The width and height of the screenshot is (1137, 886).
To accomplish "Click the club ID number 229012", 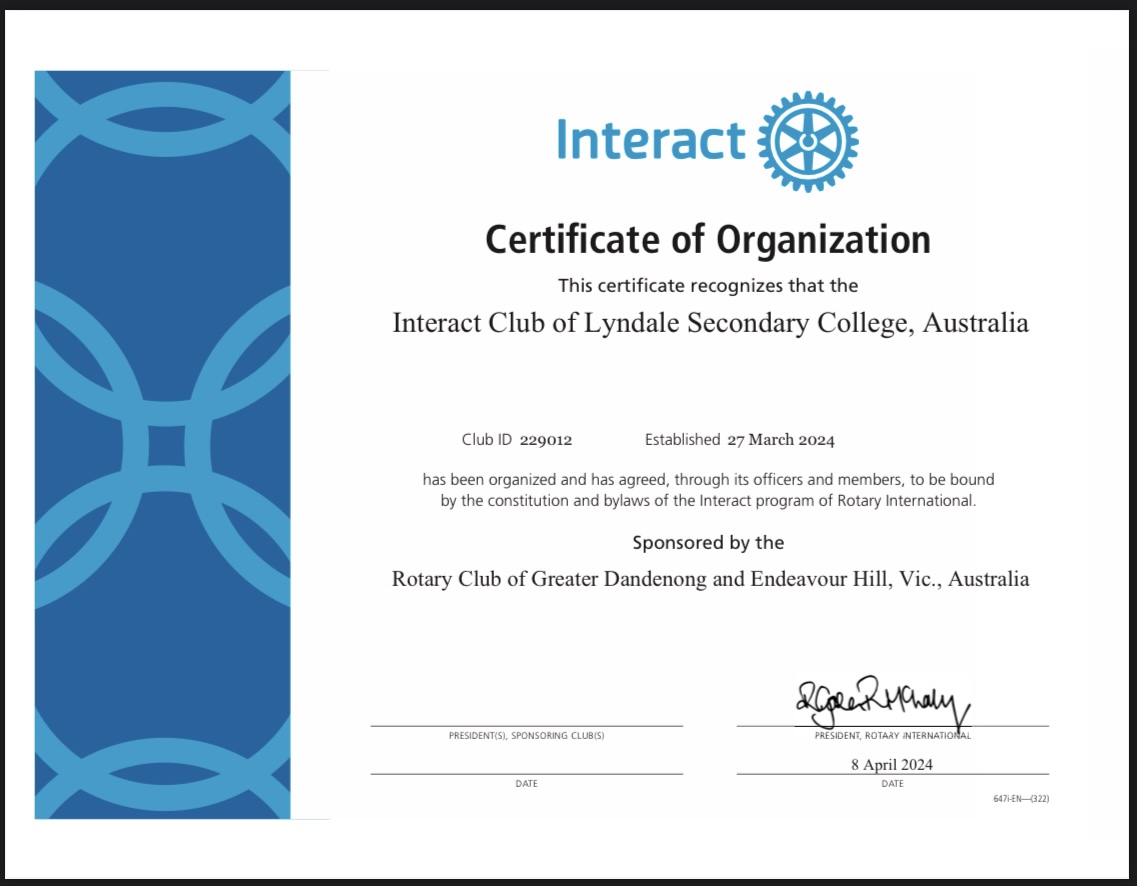I will coord(546,440).
